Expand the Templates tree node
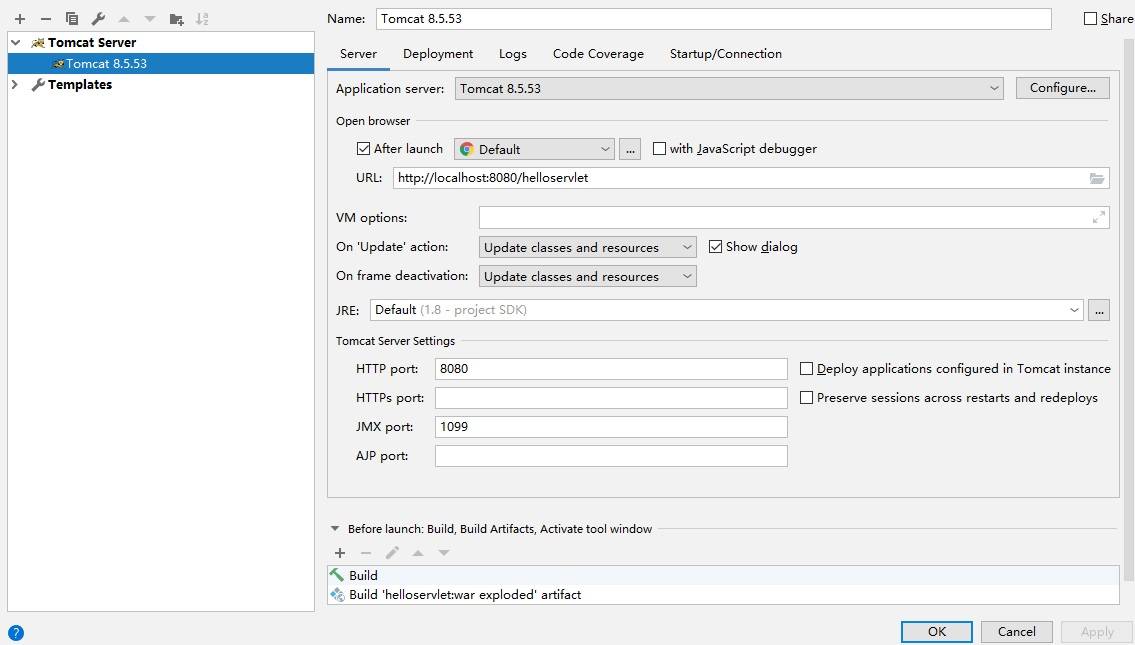The height and width of the screenshot is (645, 1135). [x=15, y=85]
